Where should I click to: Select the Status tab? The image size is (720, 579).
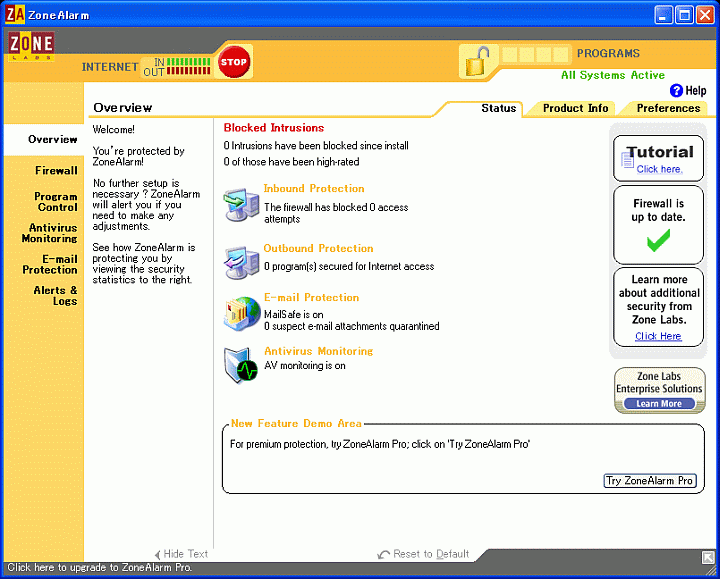[x=498, y=108]
